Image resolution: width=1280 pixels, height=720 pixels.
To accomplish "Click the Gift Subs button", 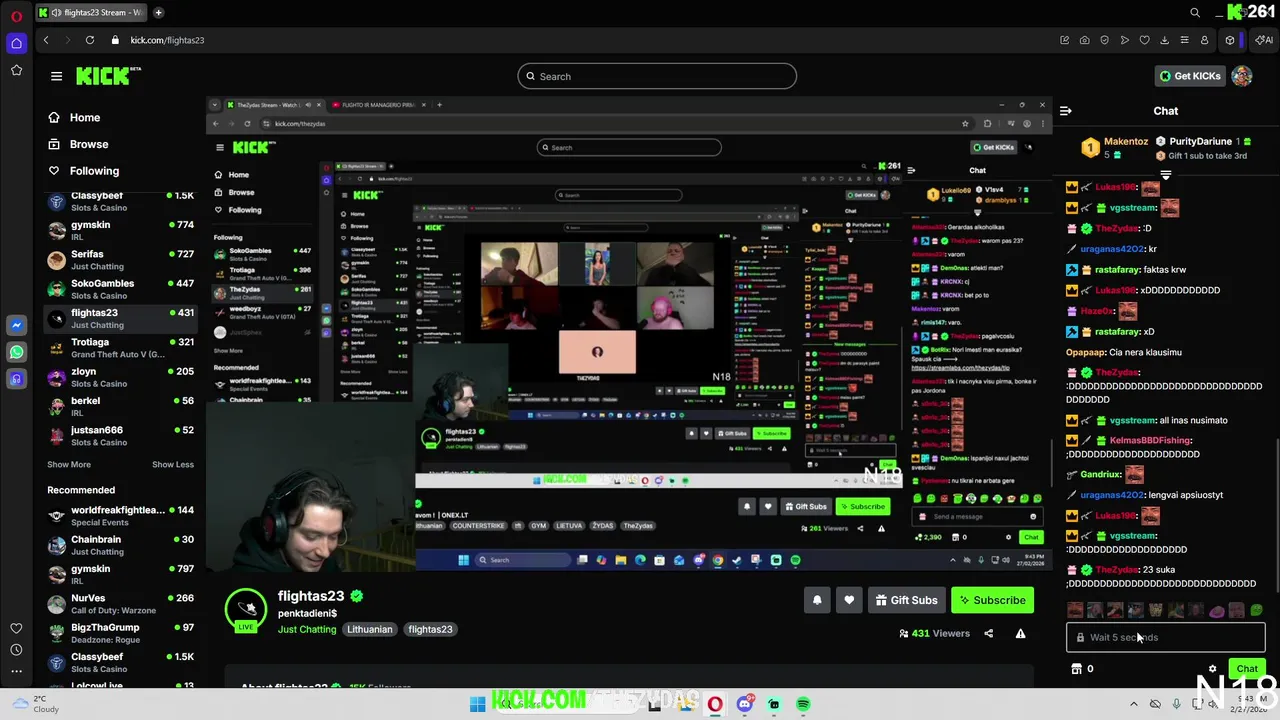I will tap(906, 600).
